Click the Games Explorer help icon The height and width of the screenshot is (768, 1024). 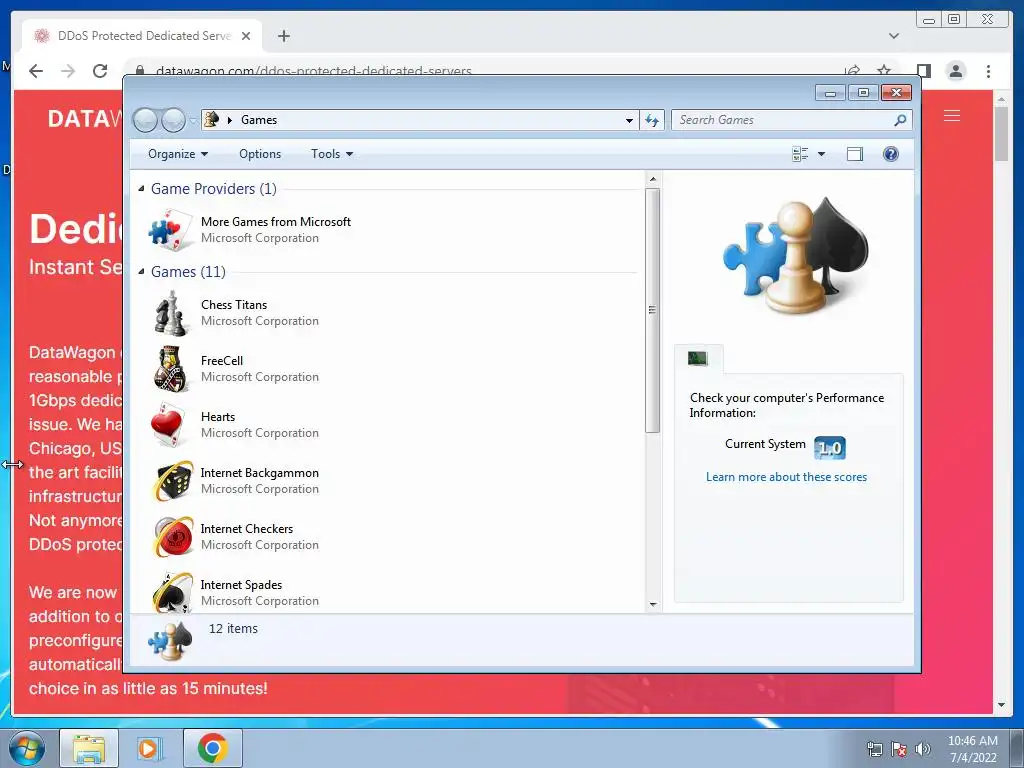click(x=890, y=154)
